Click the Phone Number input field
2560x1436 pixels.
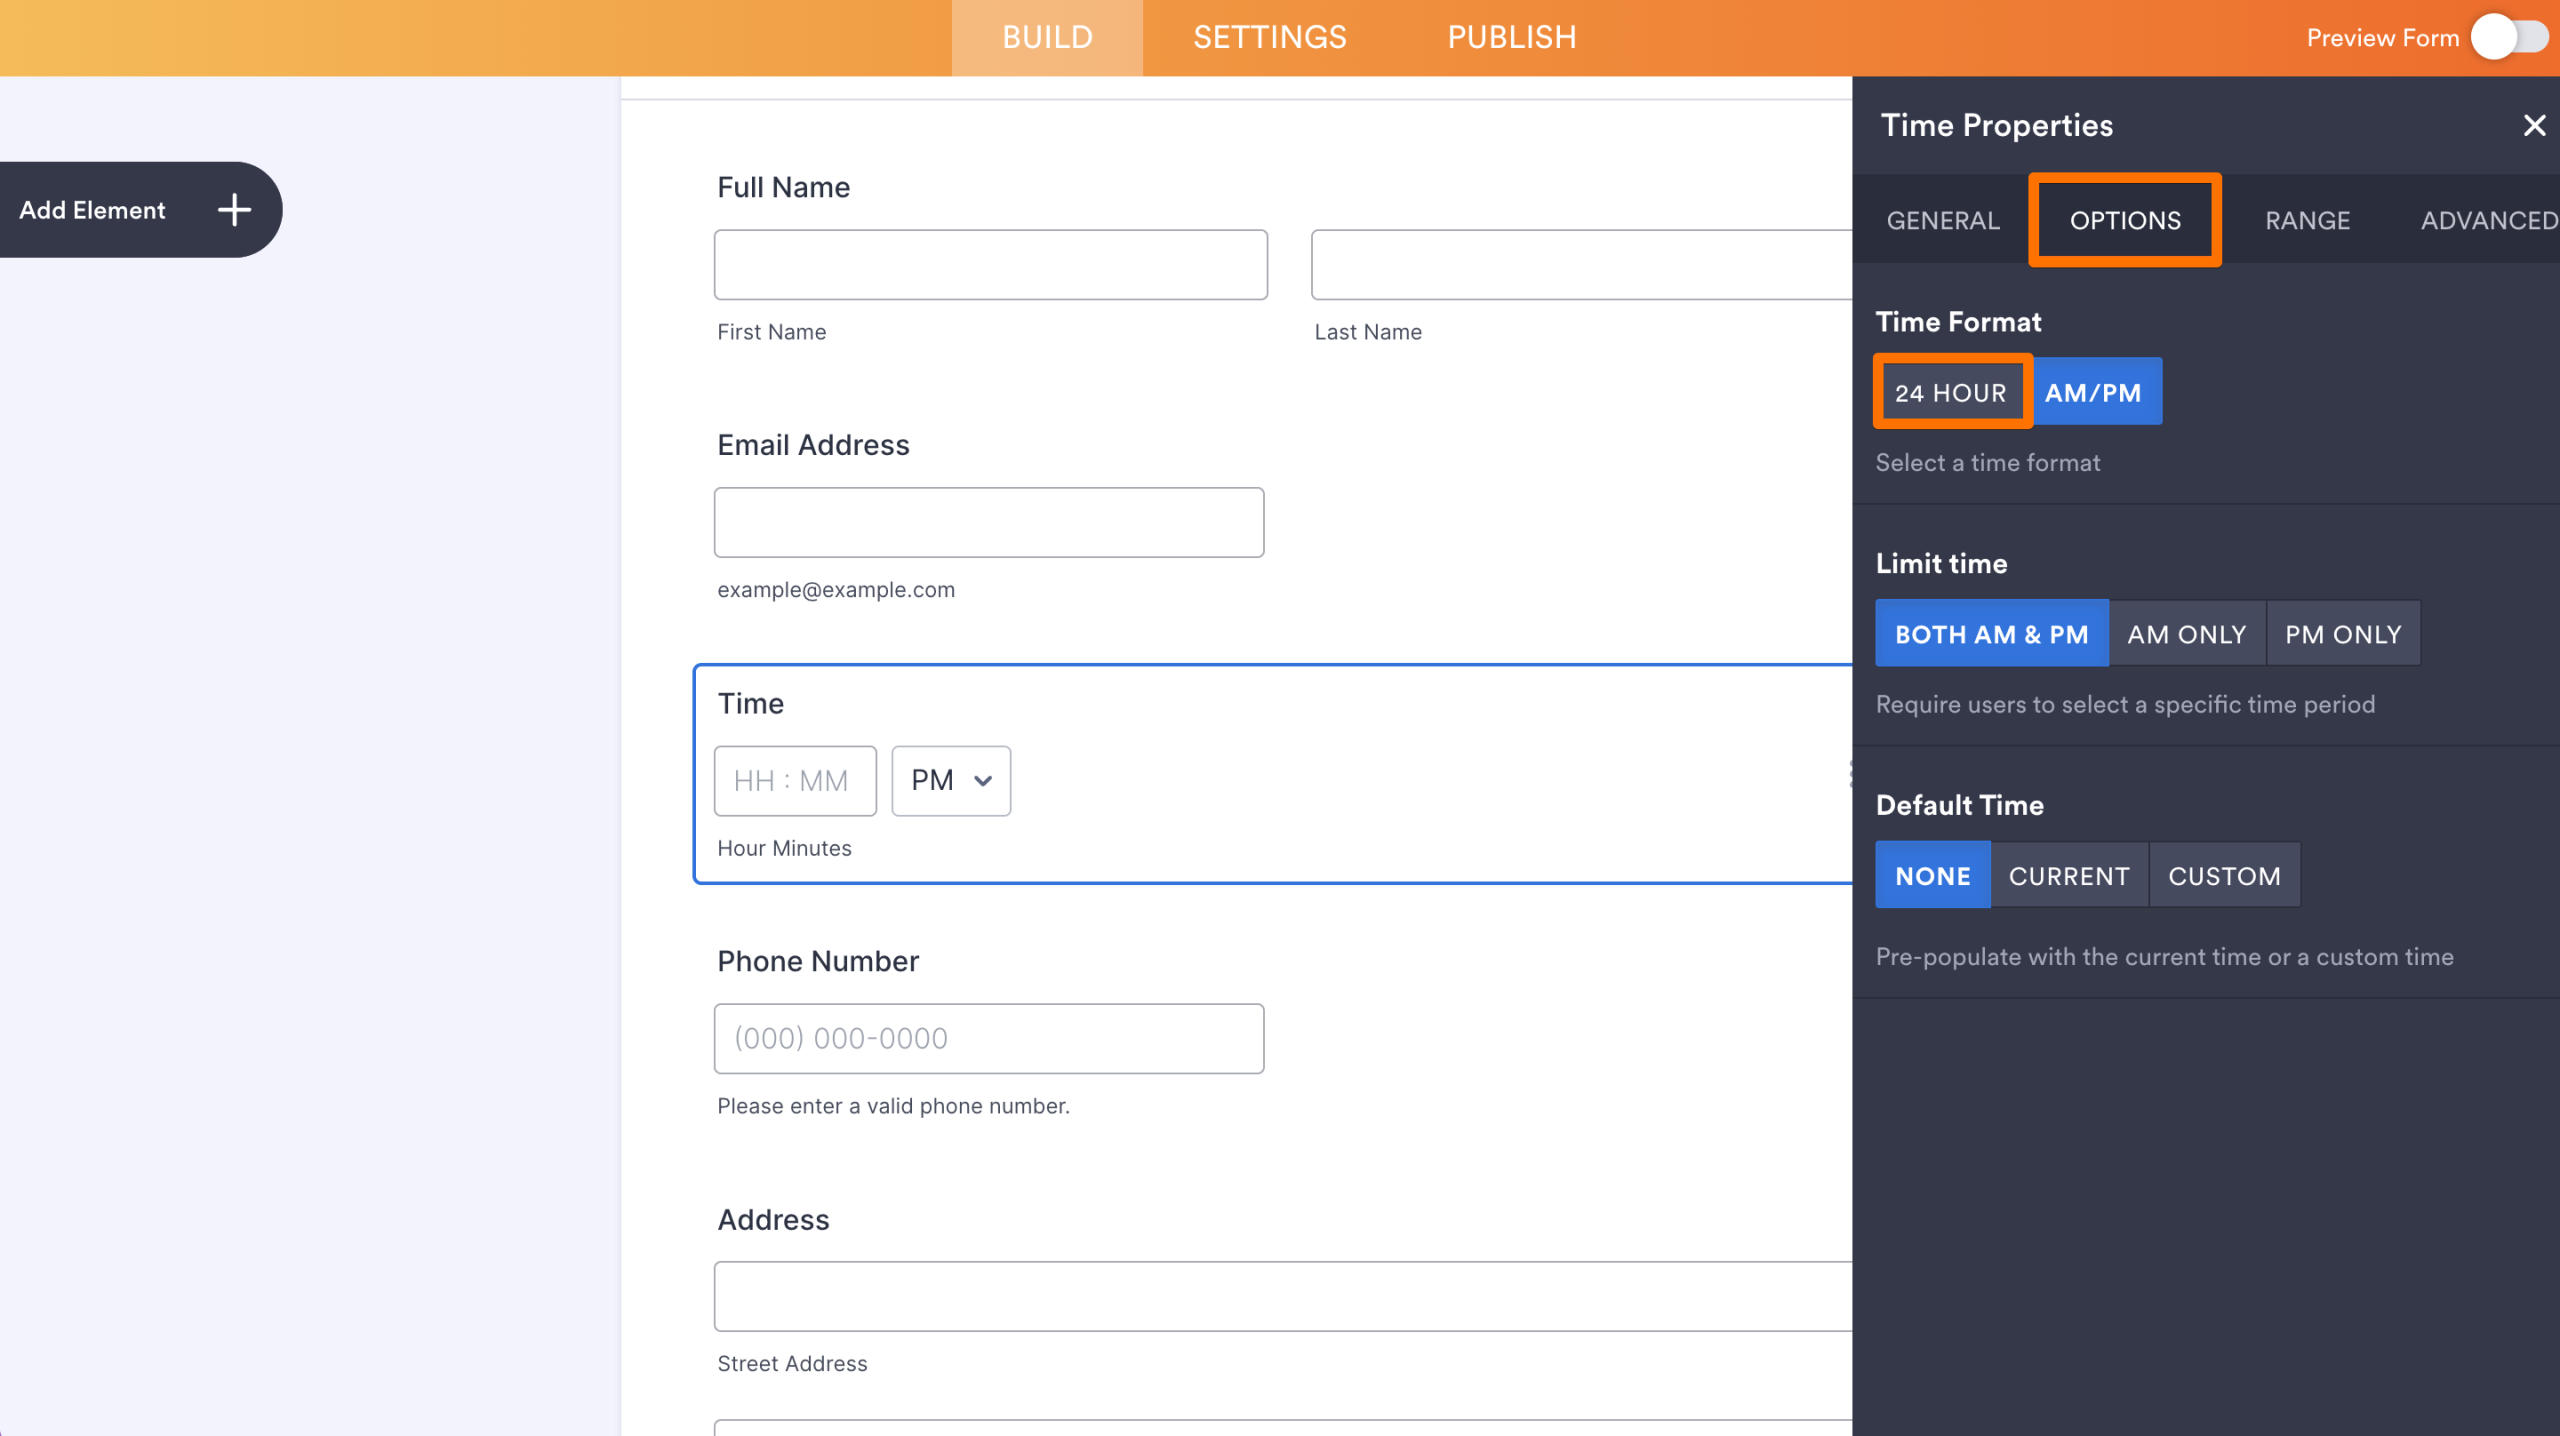(x=989, y=1038)
